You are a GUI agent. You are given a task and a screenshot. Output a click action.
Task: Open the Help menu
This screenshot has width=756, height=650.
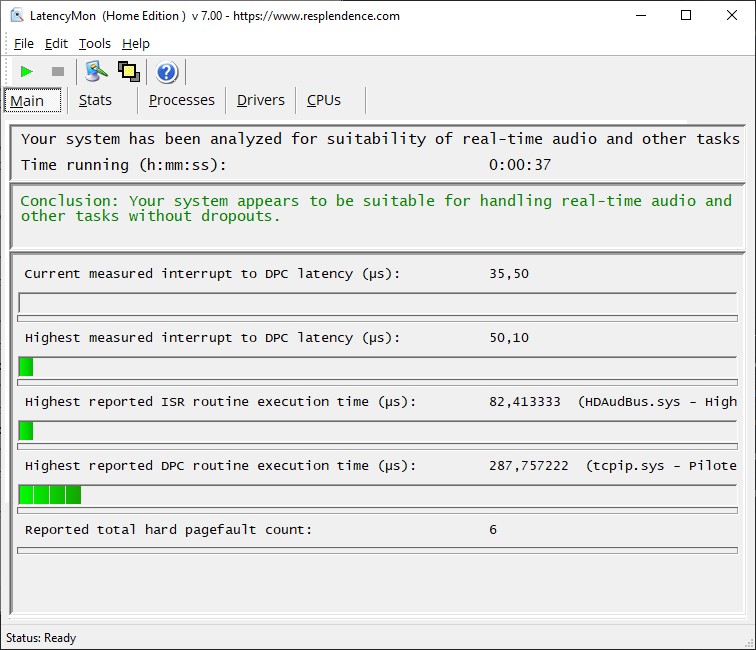136,43
